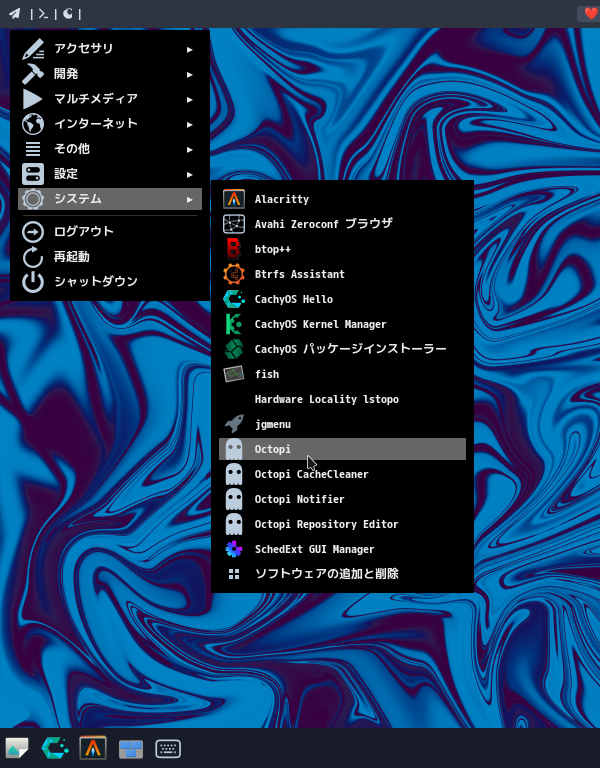Open the インターネット menu category
Image resolution: width=600 pixels, height=768 pixels.
(x=110, y=124)
